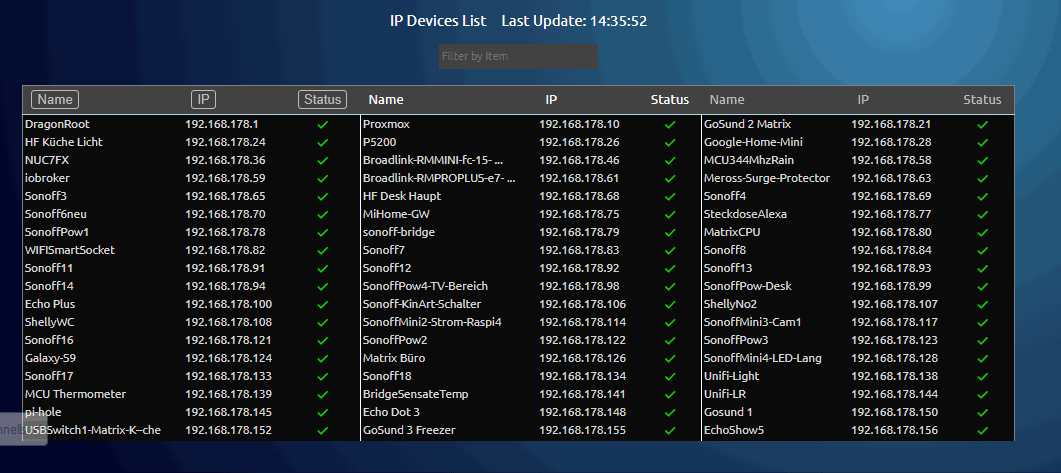Select the SonoffMini2-Strom-Raspi4 device name

tap(432, 322)
